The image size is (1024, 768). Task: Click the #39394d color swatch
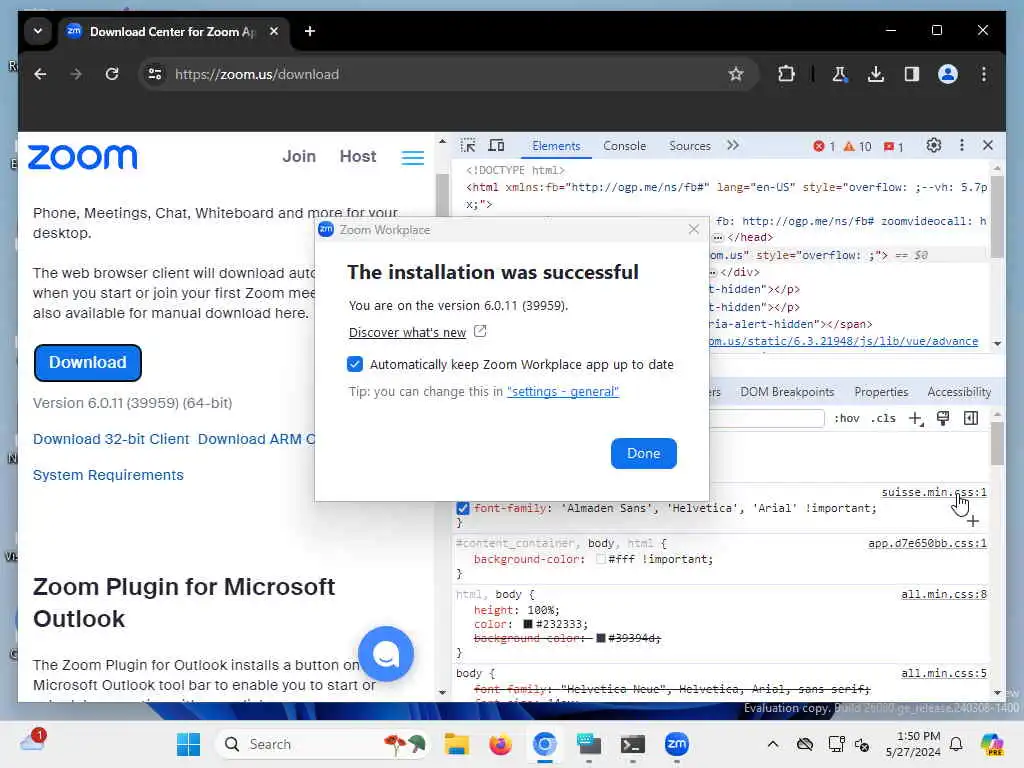(x=600, y=638)
